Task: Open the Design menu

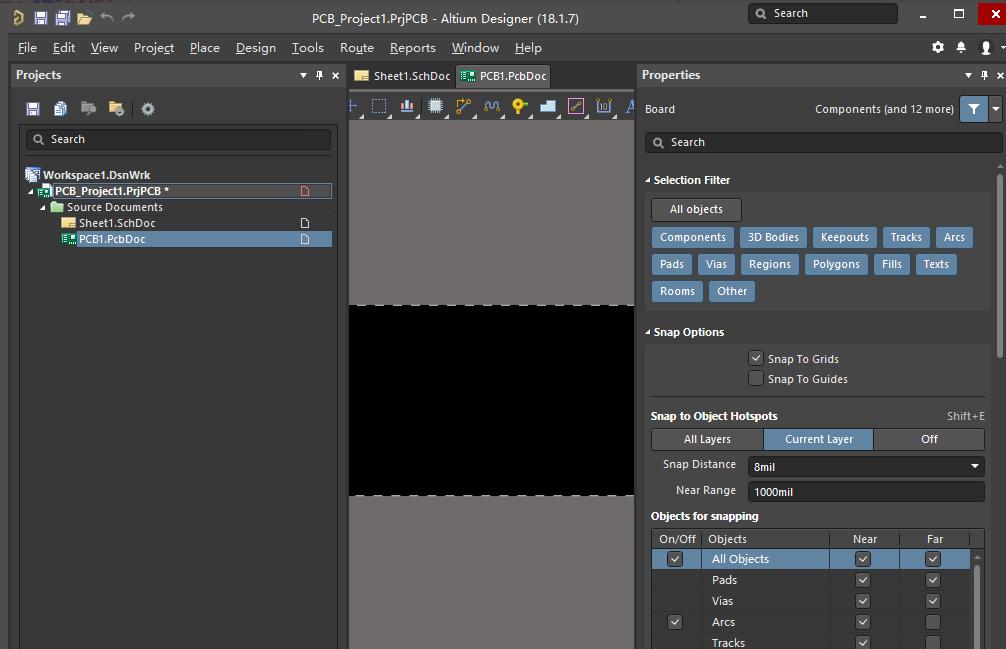Action: pos(255,47)
